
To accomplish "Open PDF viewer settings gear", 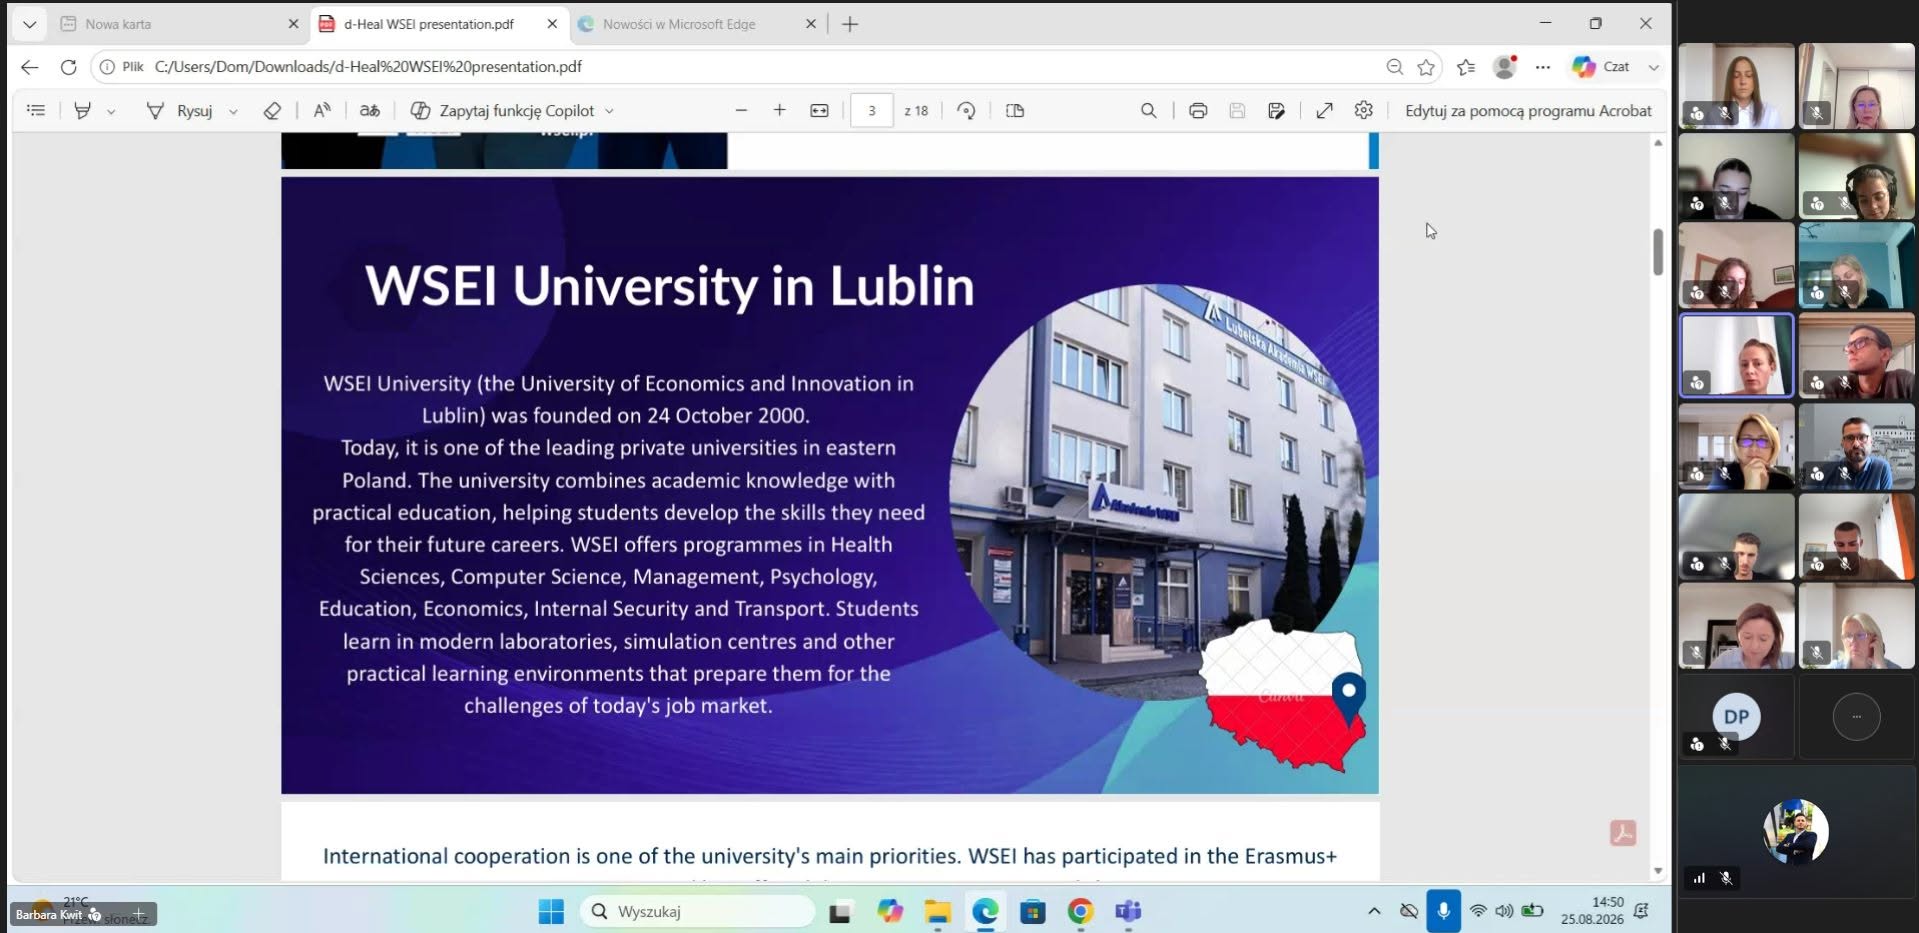I will [1364, 111].
